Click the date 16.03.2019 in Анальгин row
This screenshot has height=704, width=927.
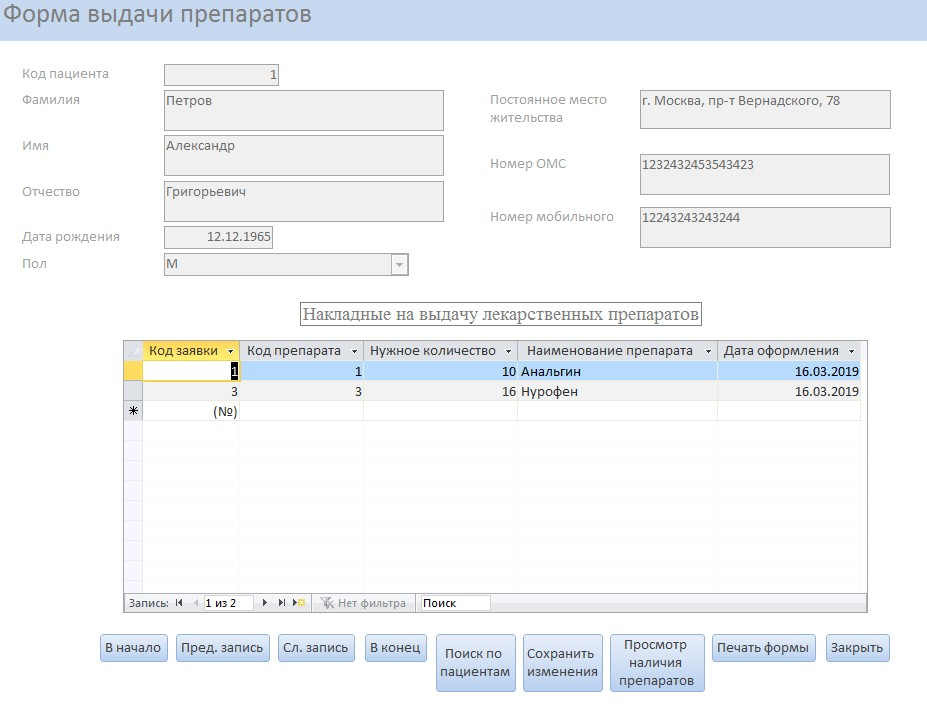tap(789, 371)
